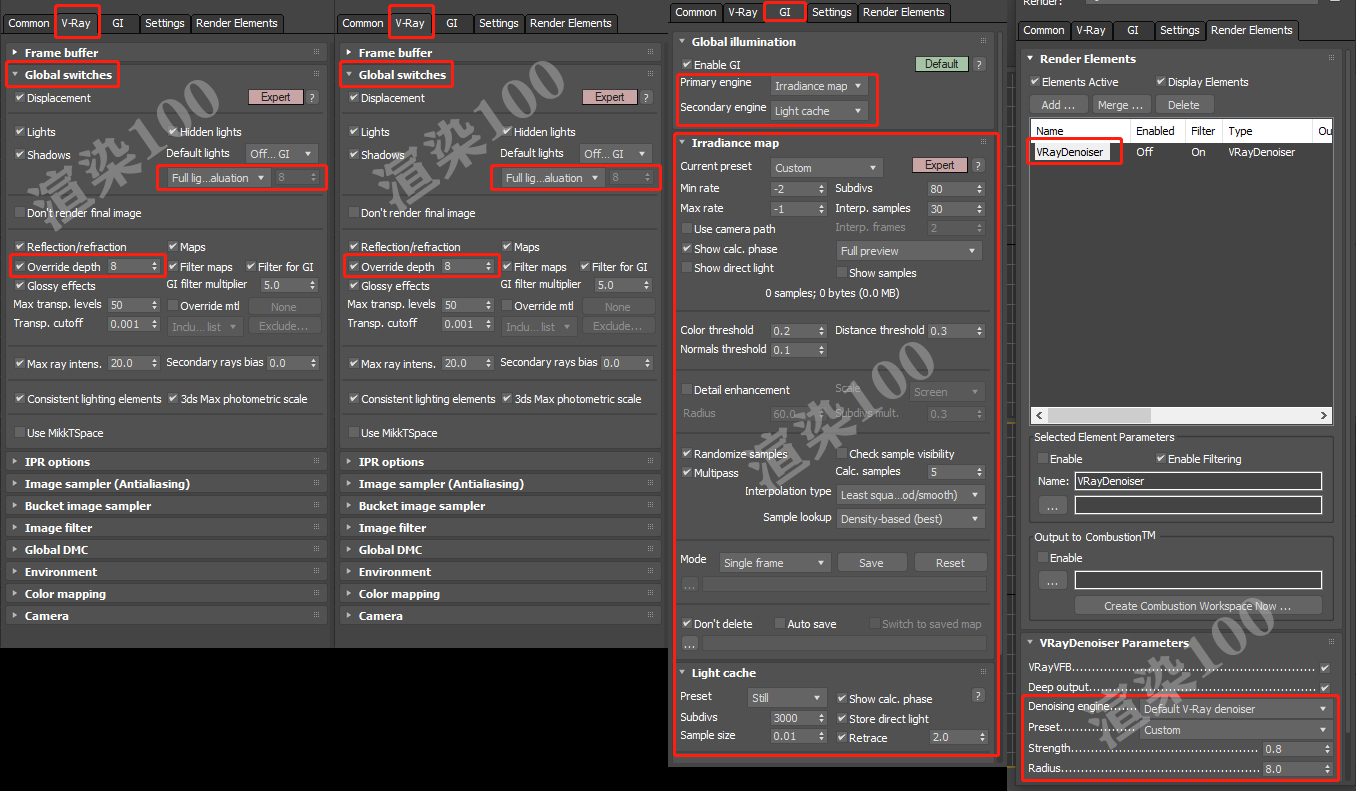This screenshot has width=1356, height=791.
Task: Toggle Show direct light in Irradiance map
Action: [686, 268]
